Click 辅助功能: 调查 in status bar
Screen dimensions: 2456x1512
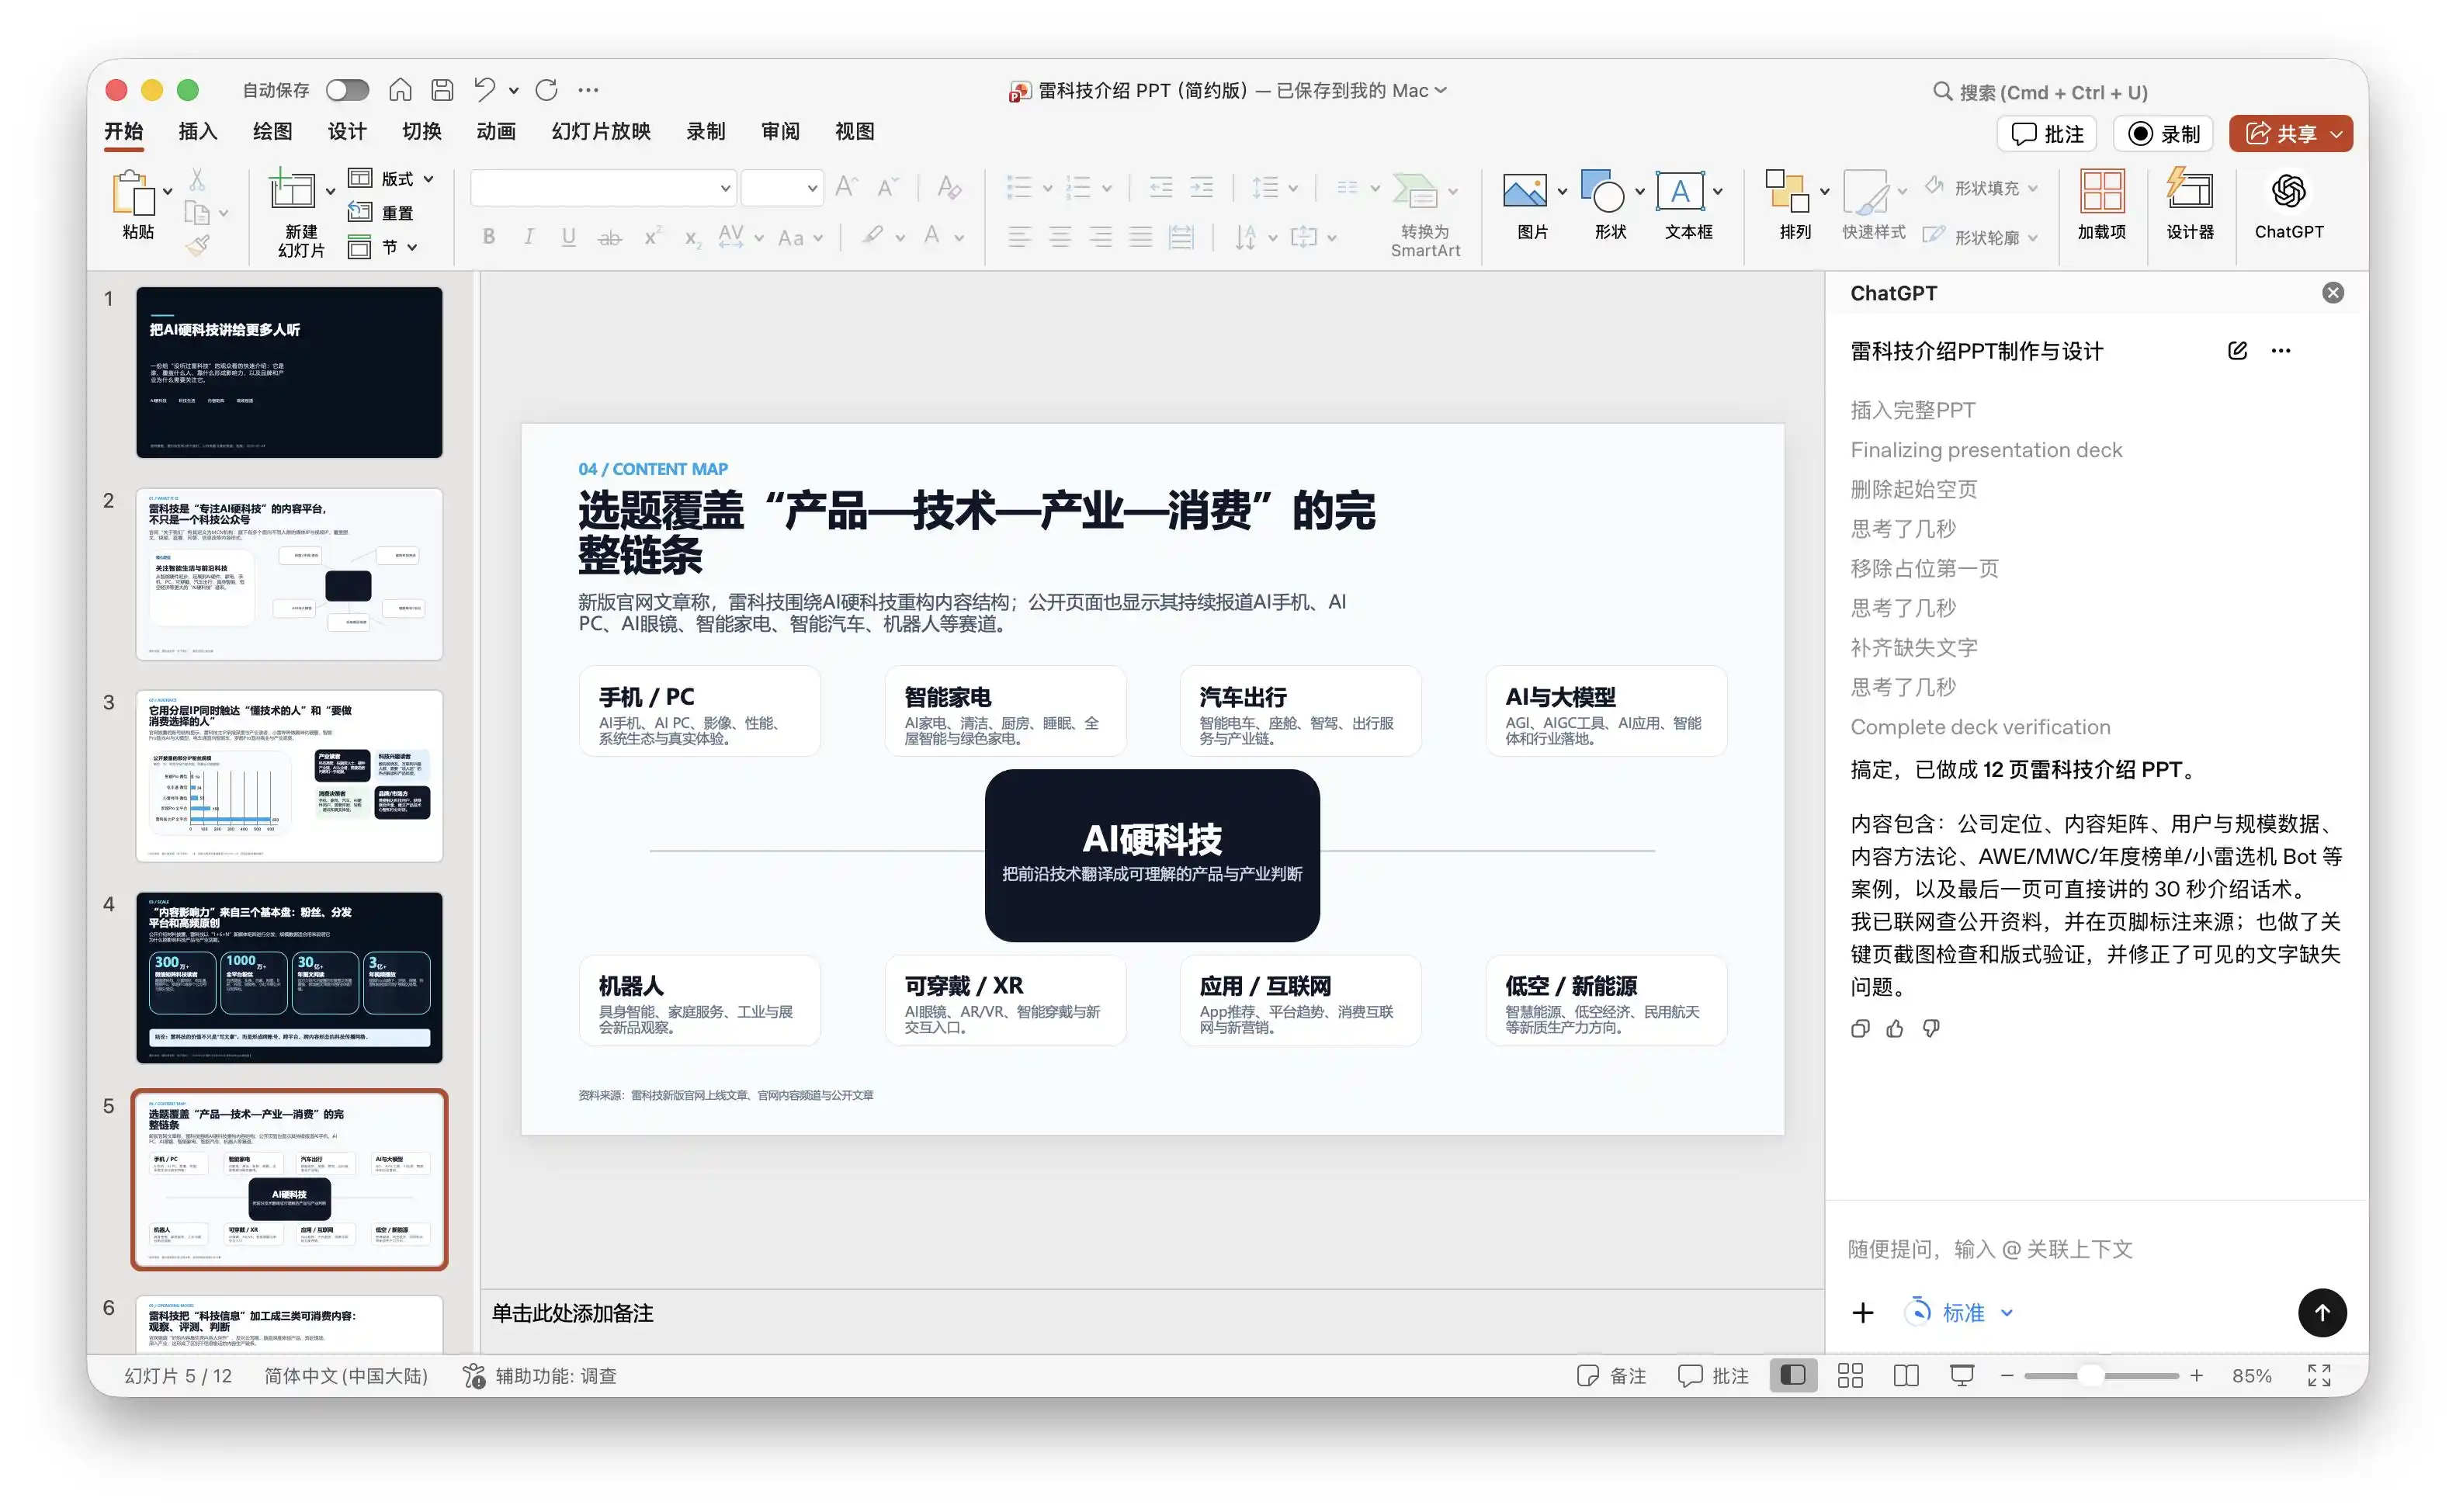click(539, 1376)
